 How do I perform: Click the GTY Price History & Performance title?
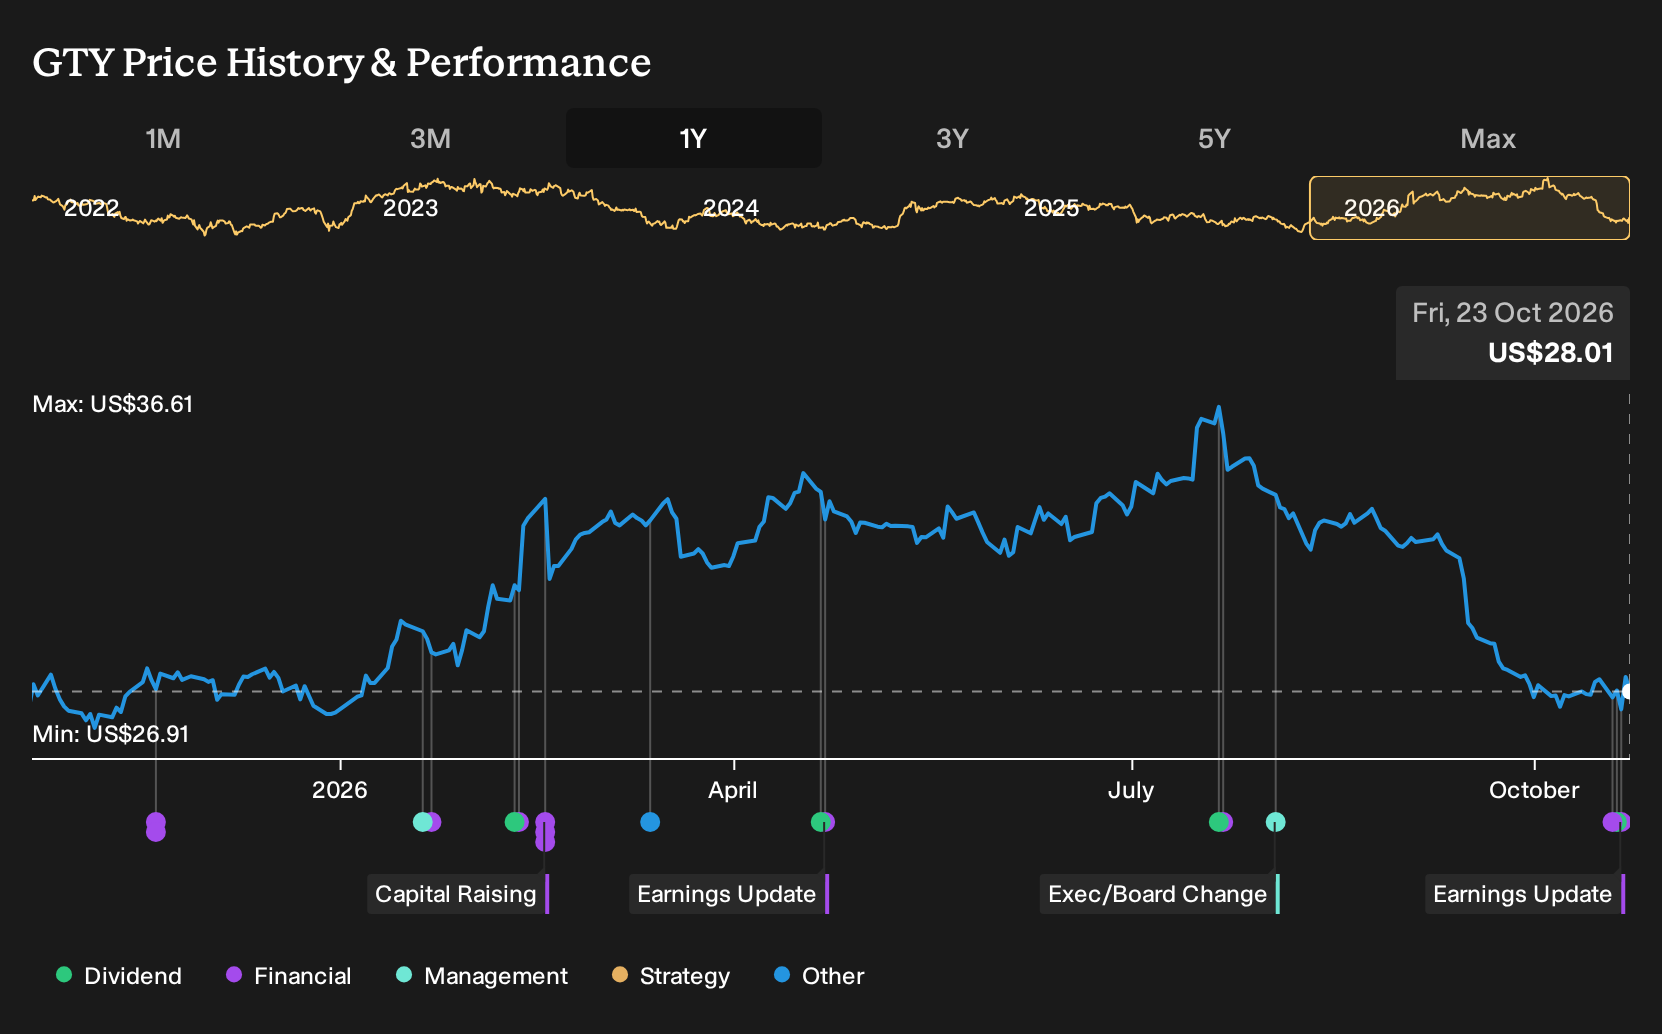click(x=342, y=62)
